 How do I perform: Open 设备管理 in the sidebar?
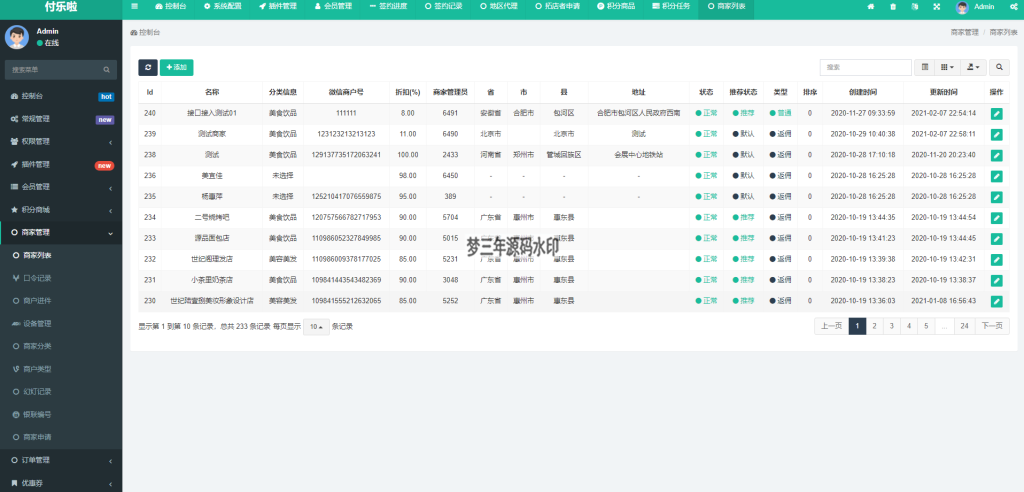[x=61, y=323]
